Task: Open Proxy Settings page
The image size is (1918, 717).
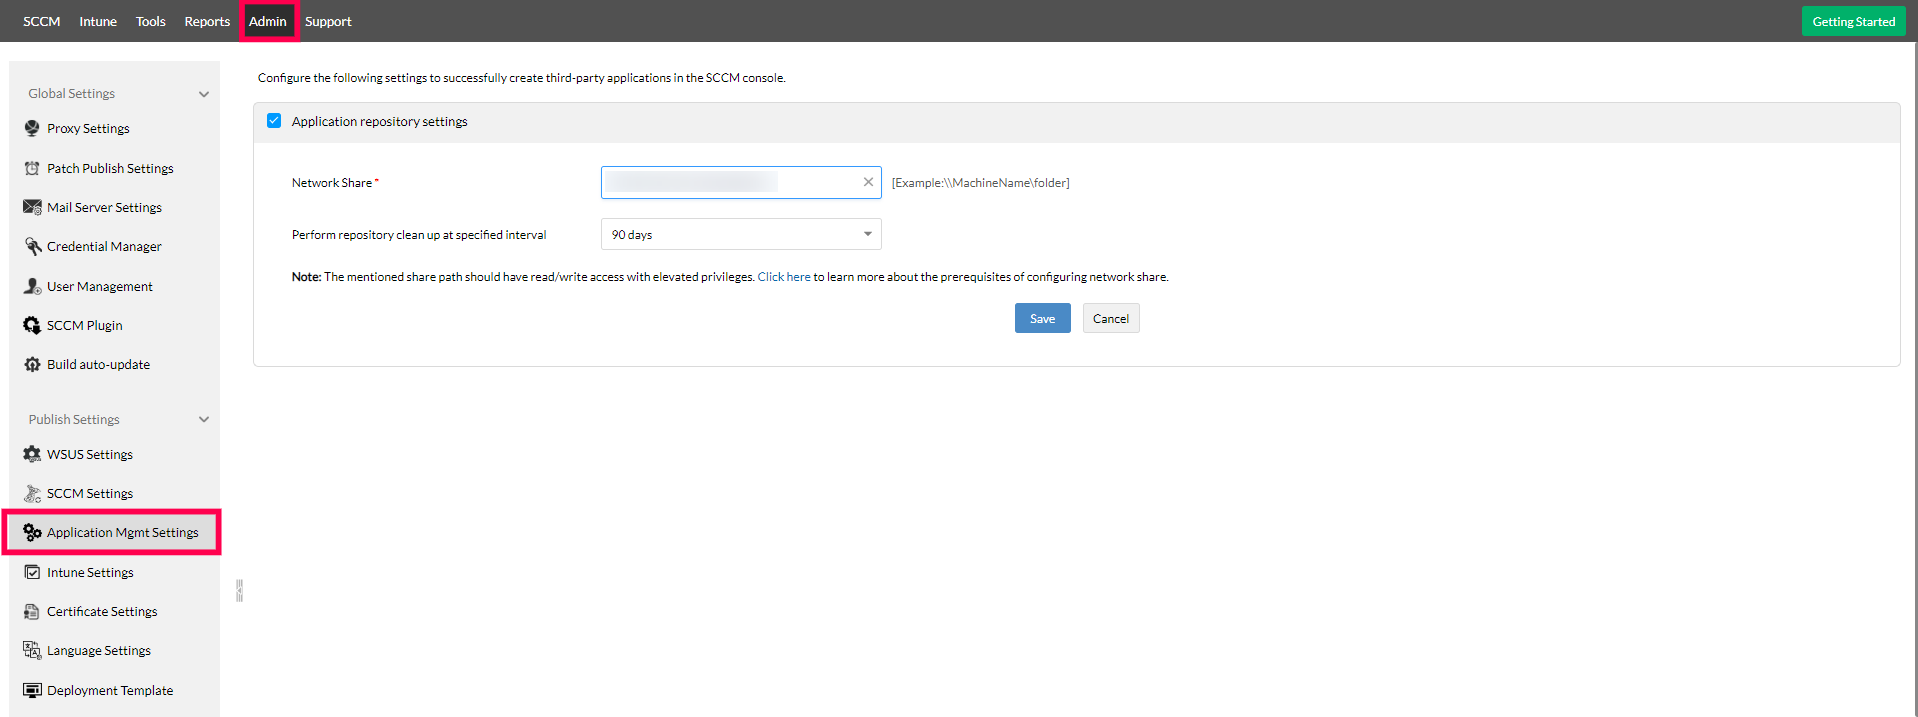Action: click(x=88, y=128)
